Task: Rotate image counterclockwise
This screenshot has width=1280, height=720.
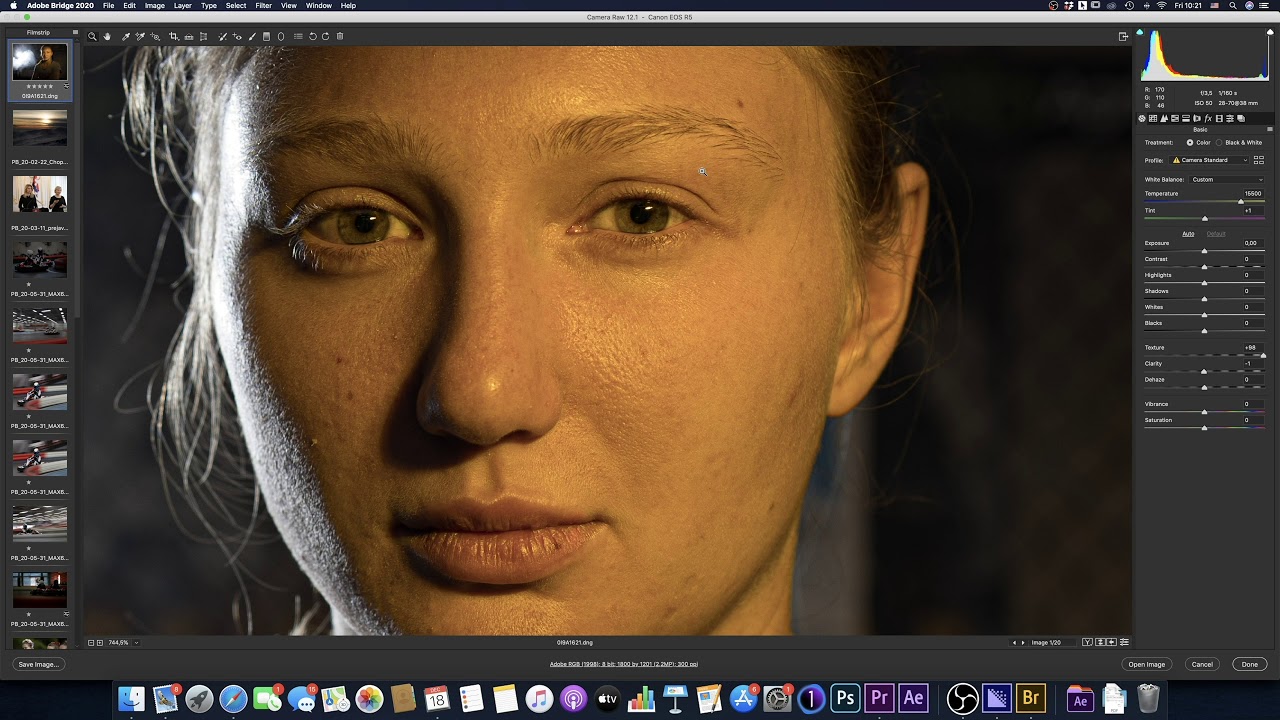Action: click(313, 36)
